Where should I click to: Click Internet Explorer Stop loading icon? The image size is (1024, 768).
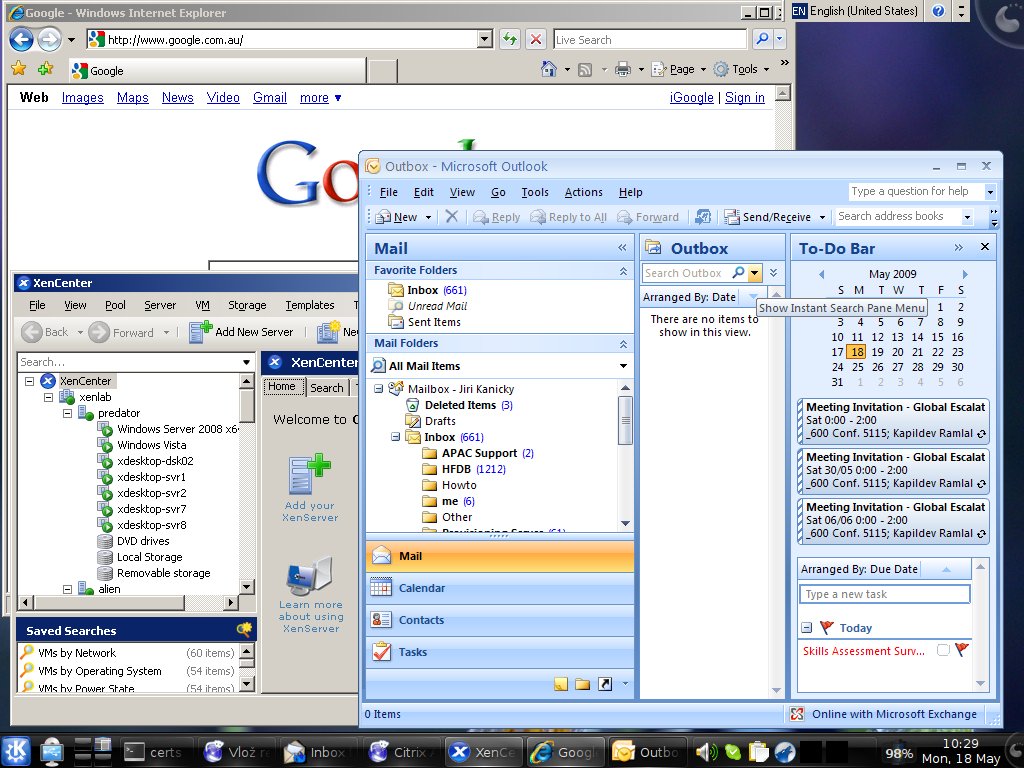(536, 39)
